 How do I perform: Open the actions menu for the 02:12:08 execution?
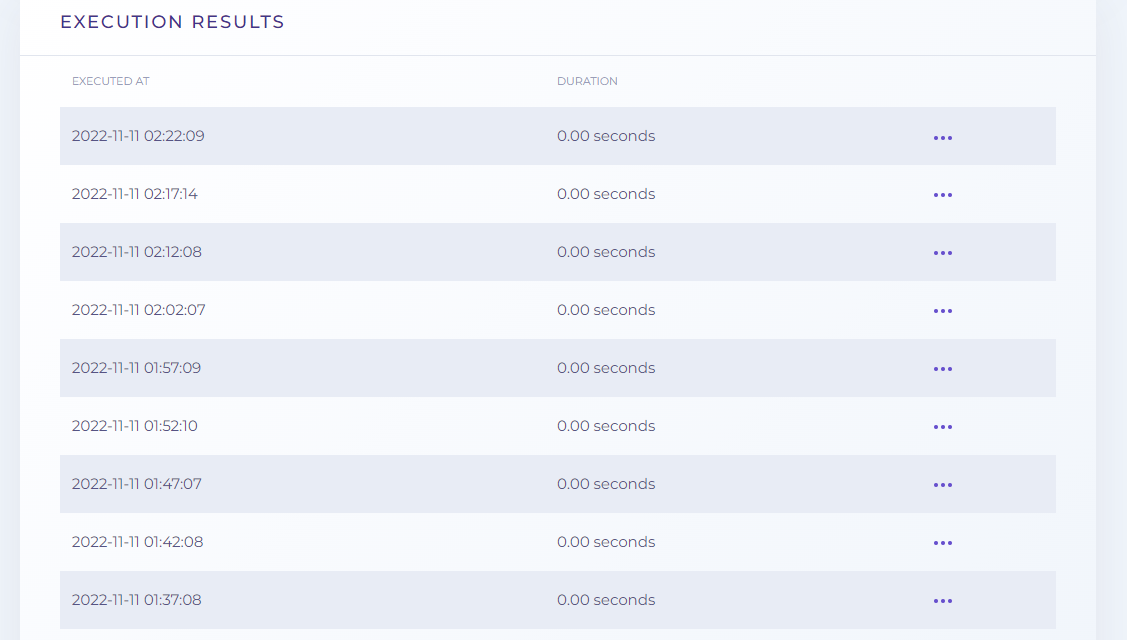click(942, 252)
